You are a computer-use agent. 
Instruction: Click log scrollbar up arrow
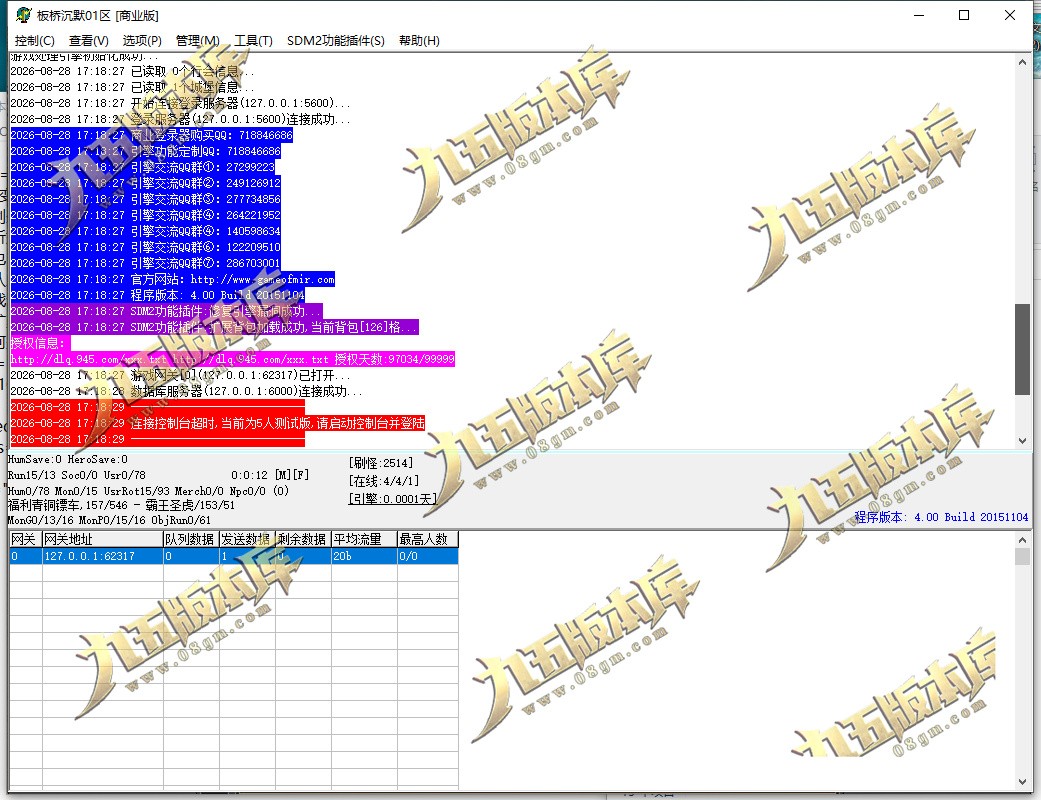coord(1022,62)
